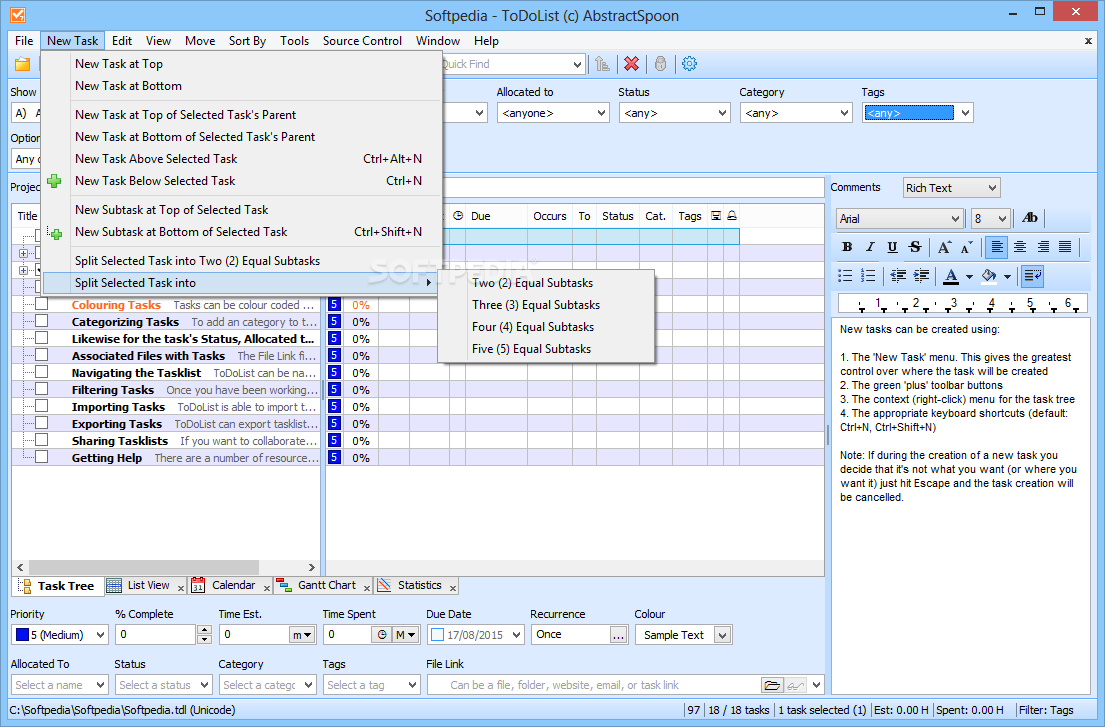Select Five (5) Equal Subtasks

(531, 349)
